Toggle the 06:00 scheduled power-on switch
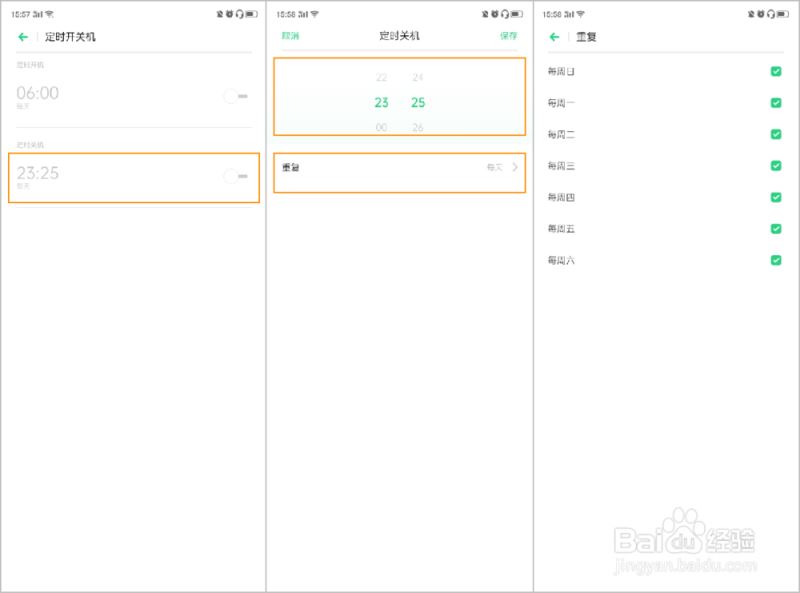 pos(236,96)
